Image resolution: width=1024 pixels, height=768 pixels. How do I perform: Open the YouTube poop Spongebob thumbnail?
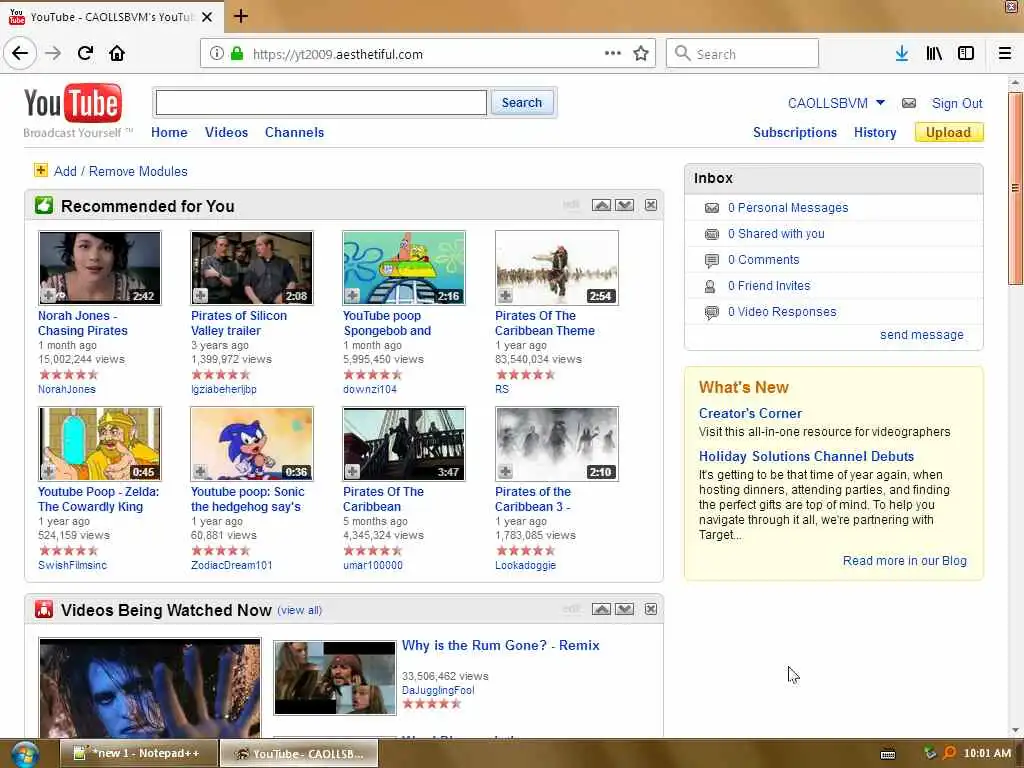click(404, 268)
